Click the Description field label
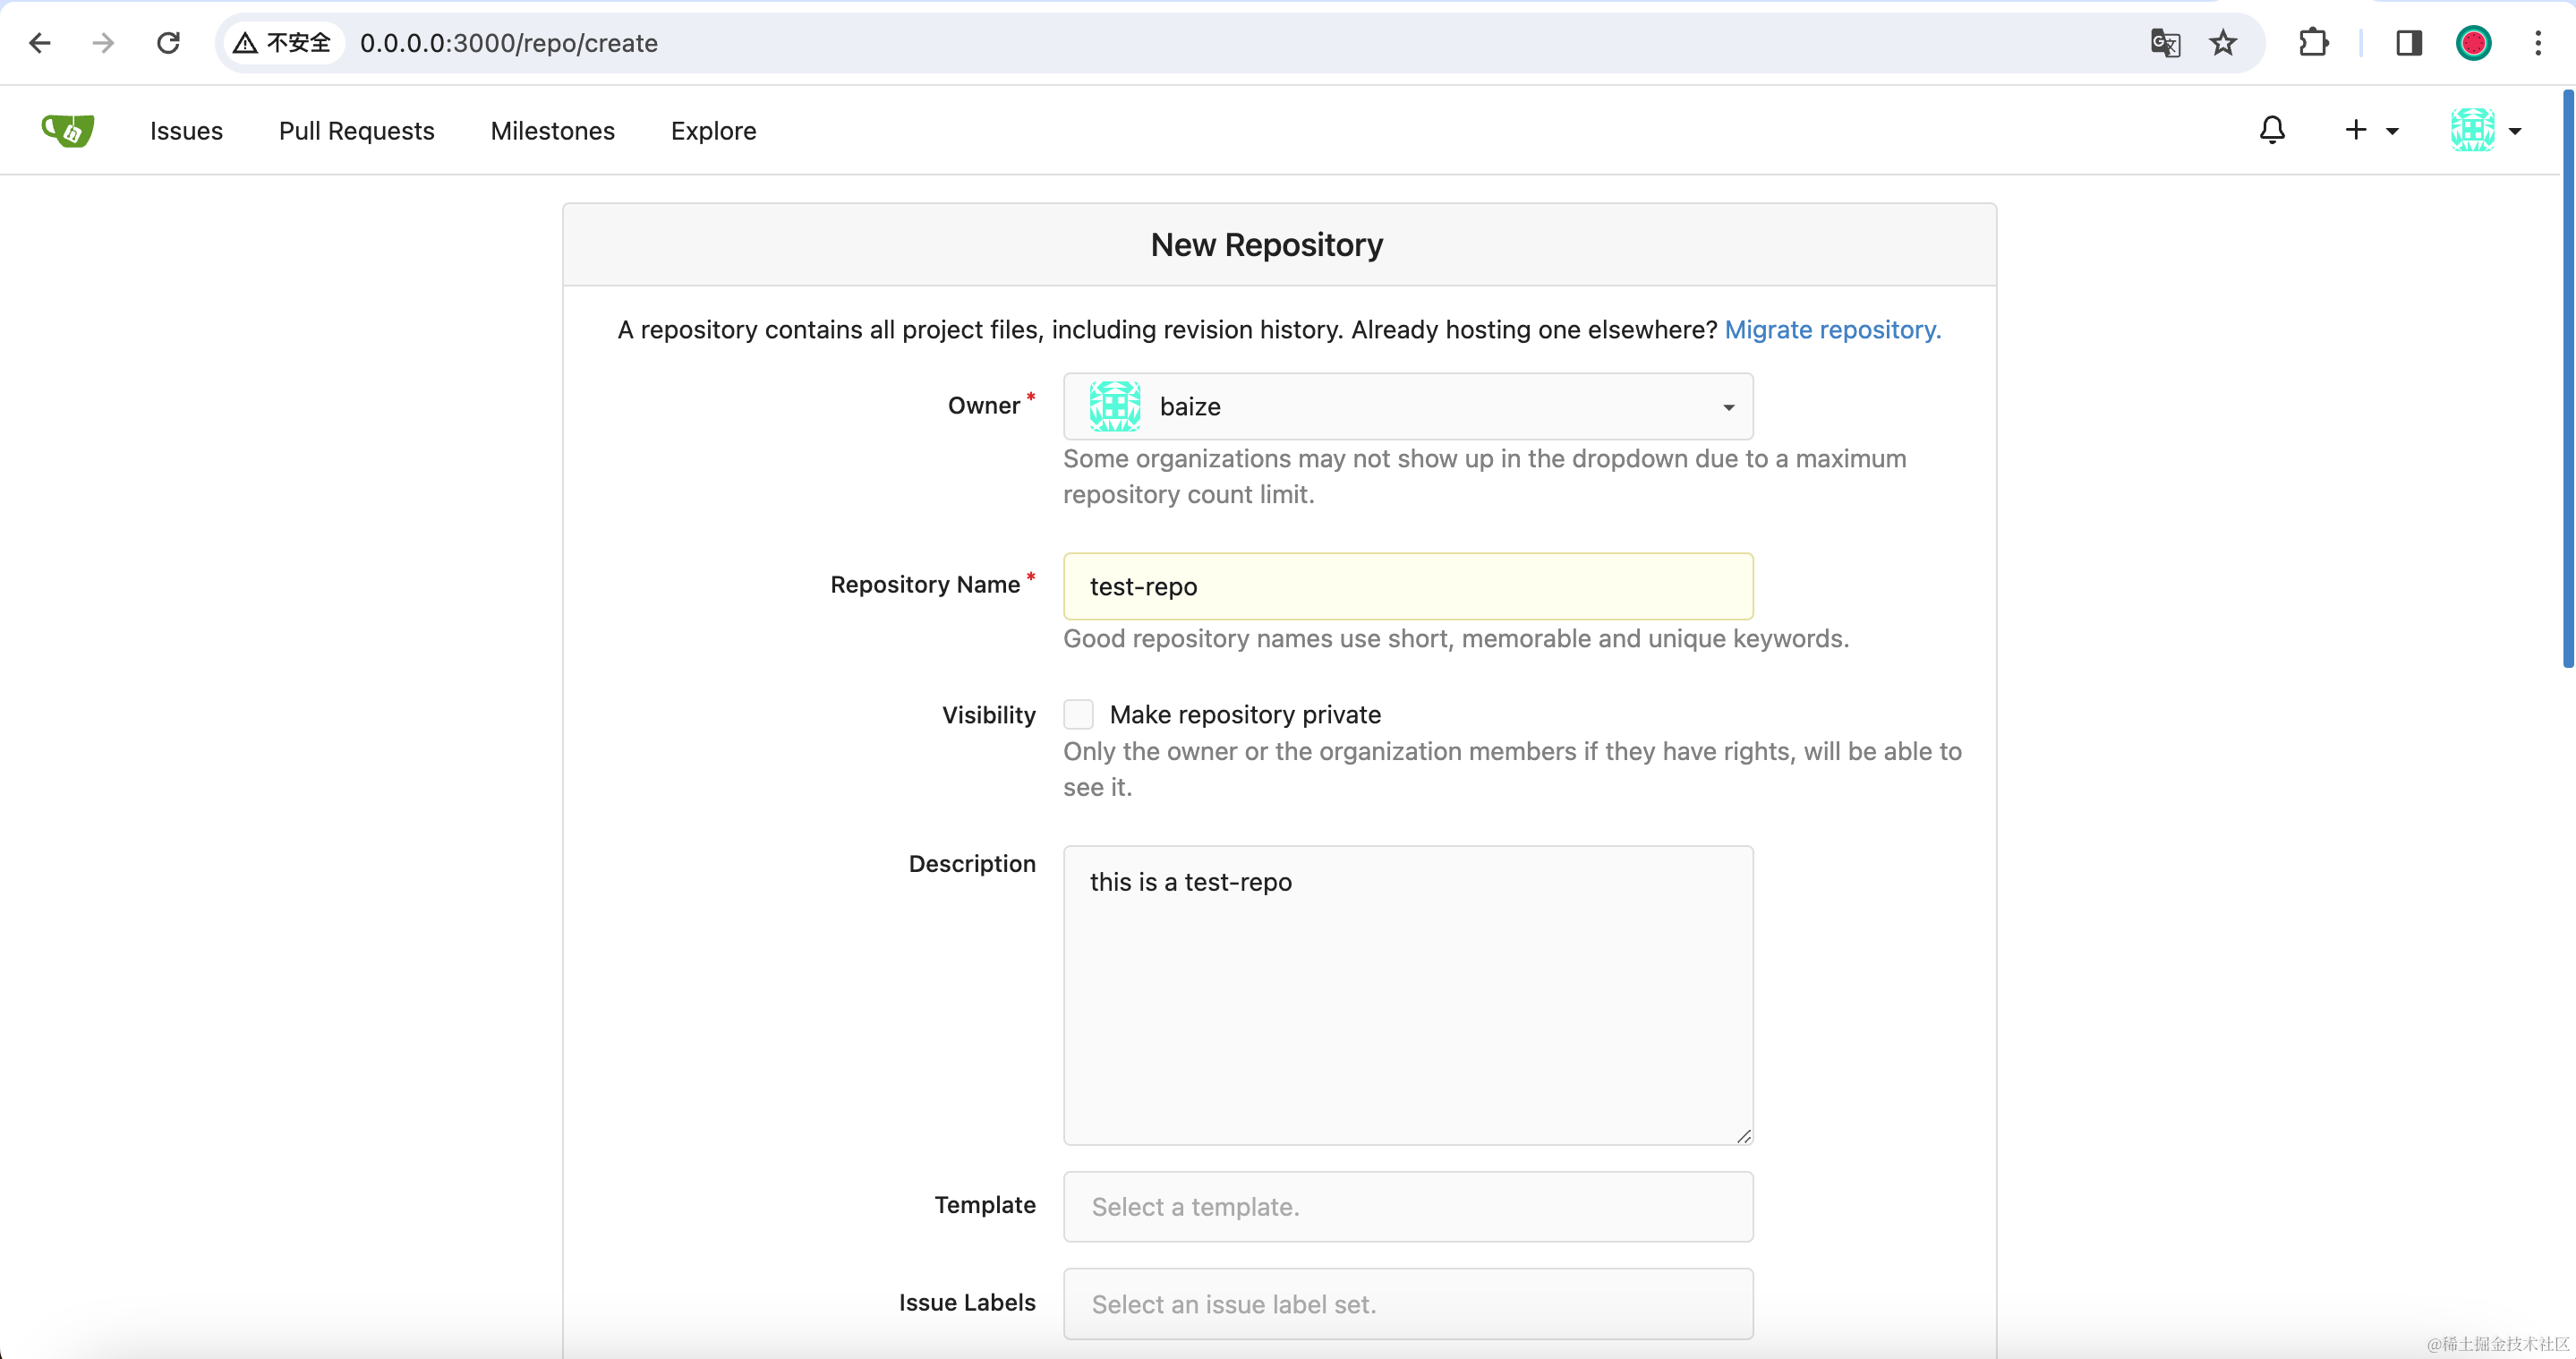 coord(971,863)
